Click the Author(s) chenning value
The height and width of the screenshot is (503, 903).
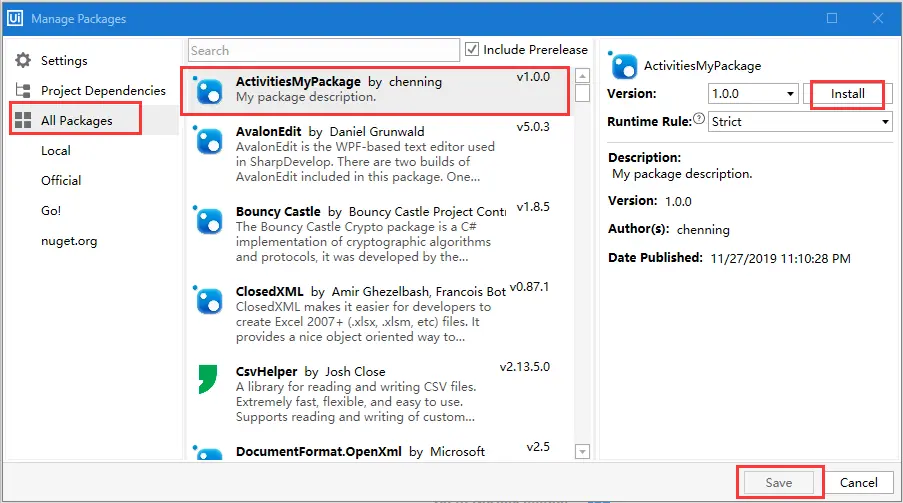tap(703, 230)
